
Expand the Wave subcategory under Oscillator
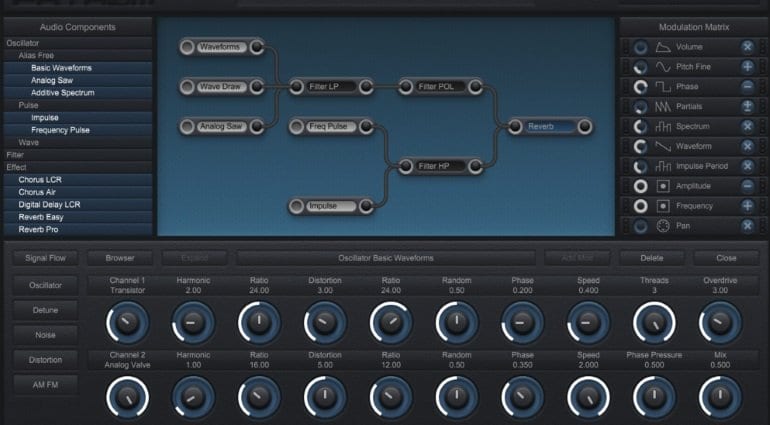tap(29, 142)
